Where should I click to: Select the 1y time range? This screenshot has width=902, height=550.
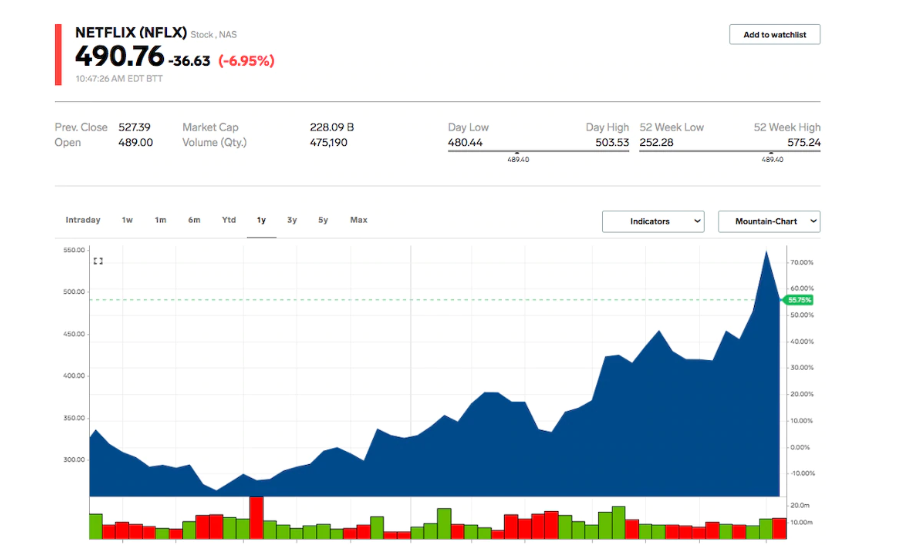pyautogui.click(x=261, y=220)
